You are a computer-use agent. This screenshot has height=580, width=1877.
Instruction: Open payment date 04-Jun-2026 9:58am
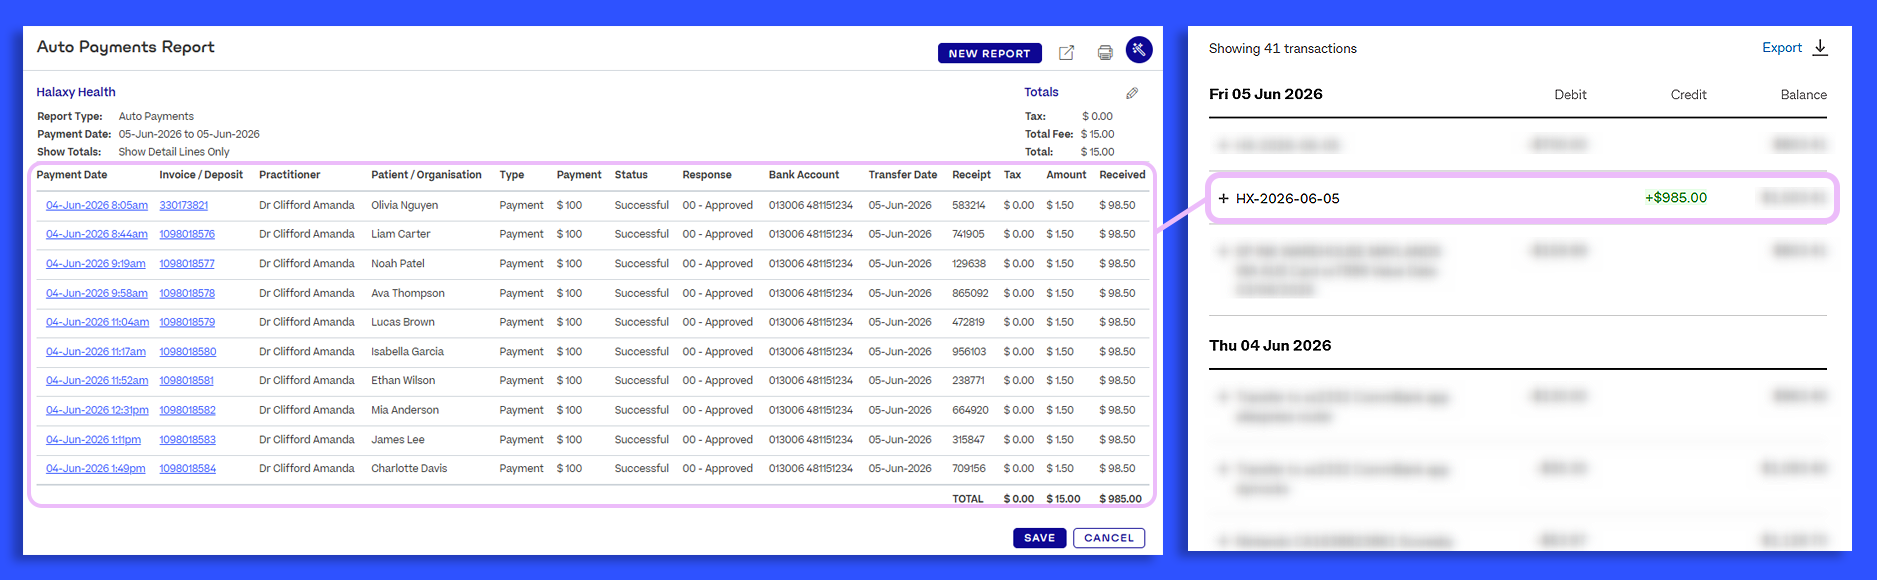pos(97,293)
